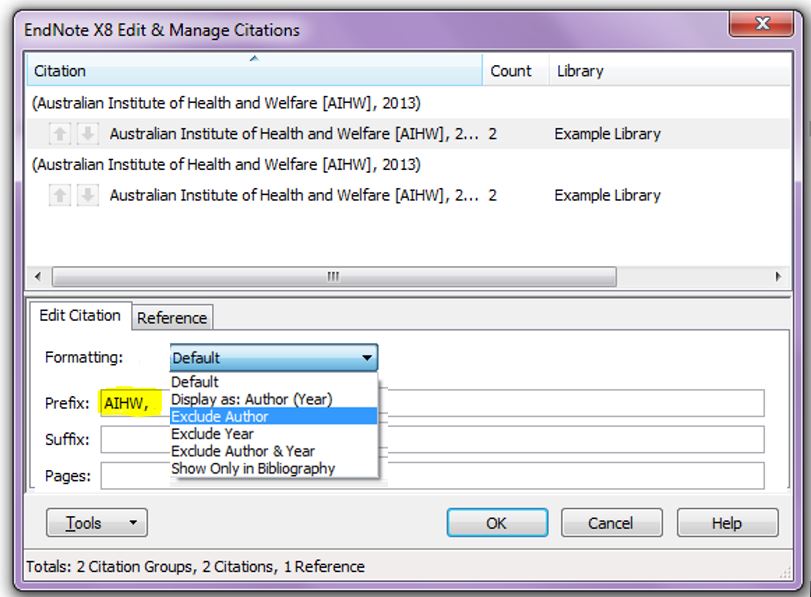Click Example Library in second citation row
Screen dimensions: 811x597
[x=608, y=196]
